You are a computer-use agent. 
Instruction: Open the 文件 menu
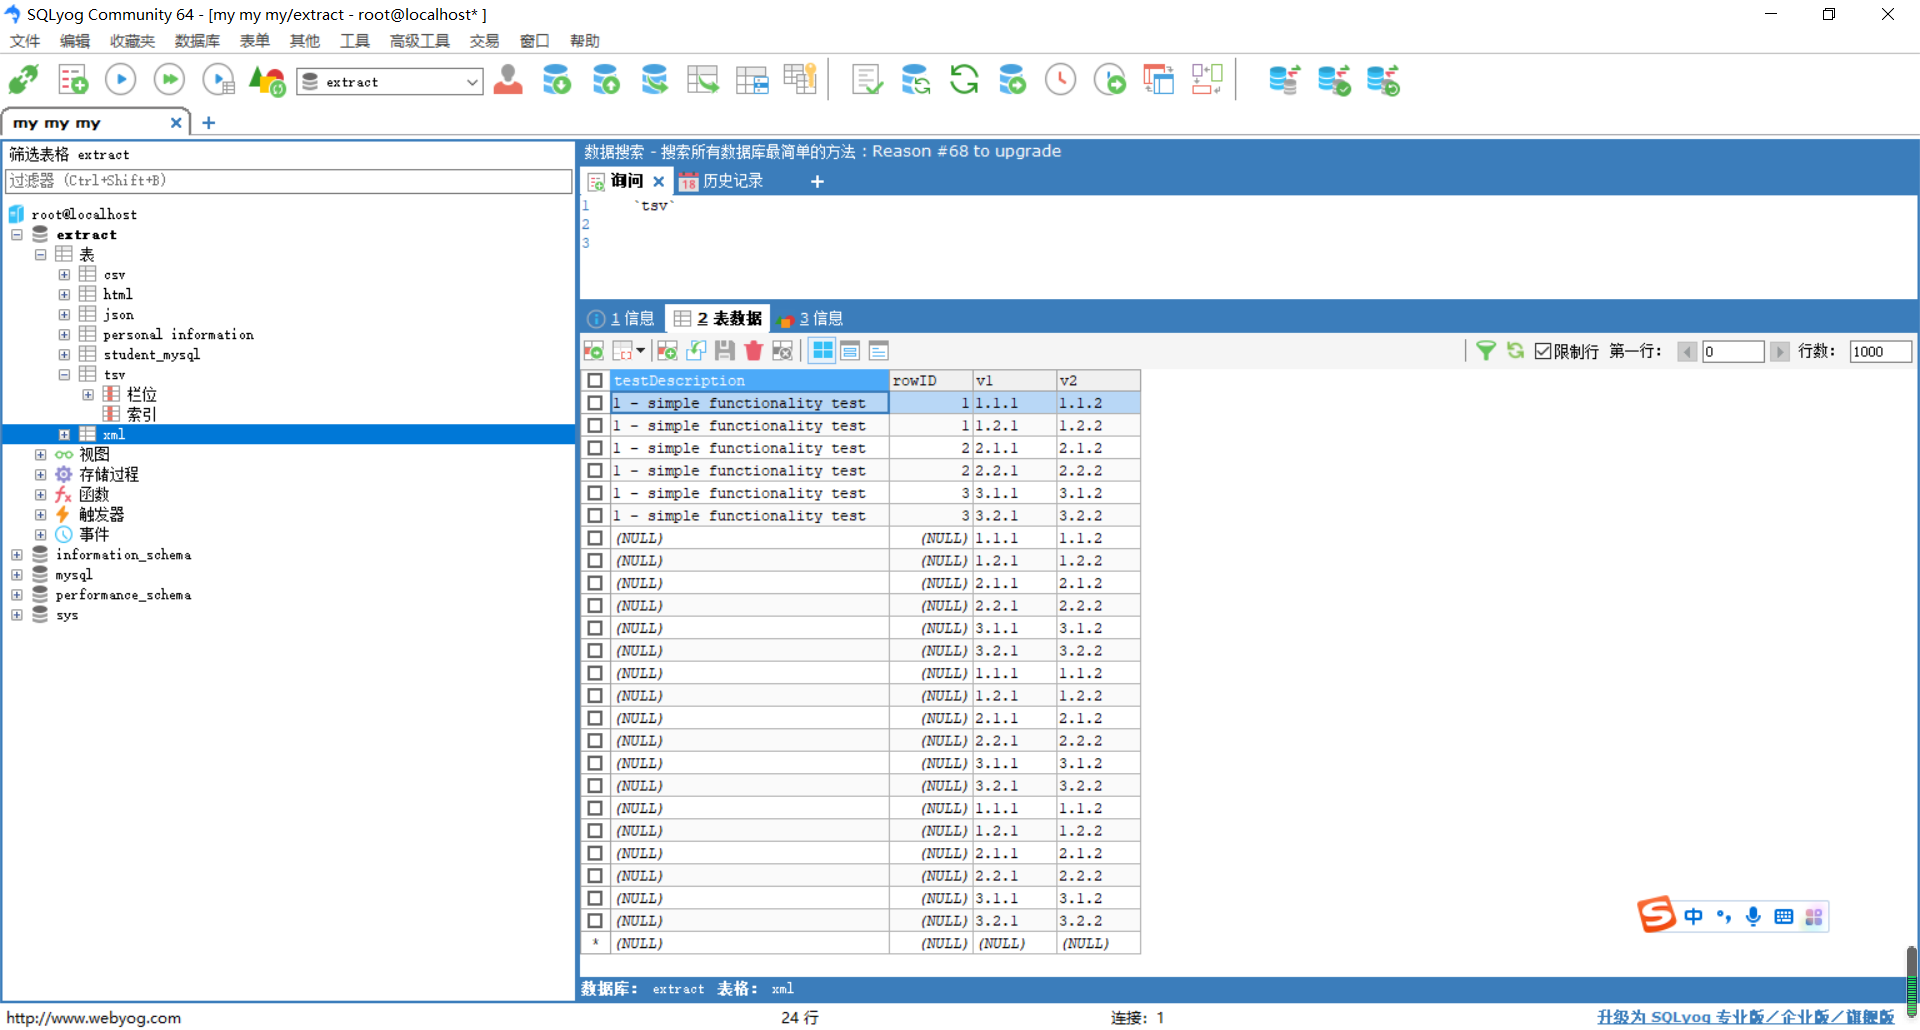point(25,41)
